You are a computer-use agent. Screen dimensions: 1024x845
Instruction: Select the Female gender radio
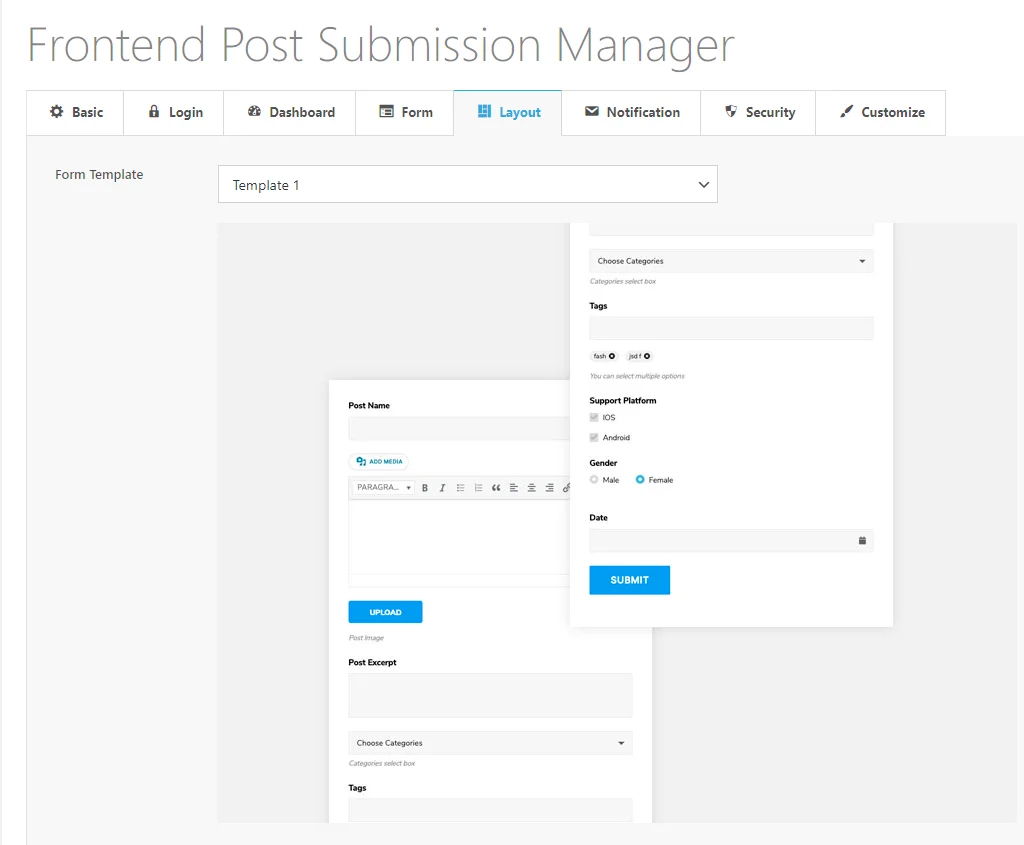[640, 479]
